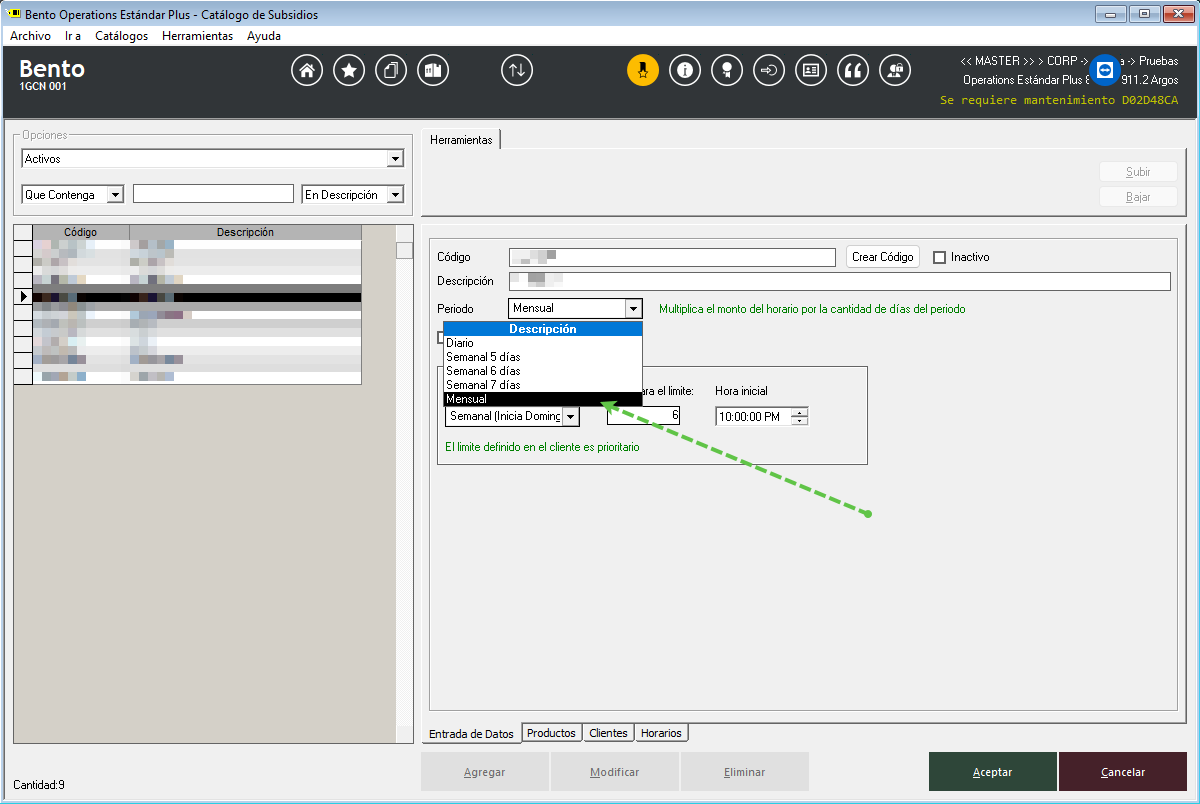Open the Ir a menu
Viewport: 1200px width, 804px height.
73,36
